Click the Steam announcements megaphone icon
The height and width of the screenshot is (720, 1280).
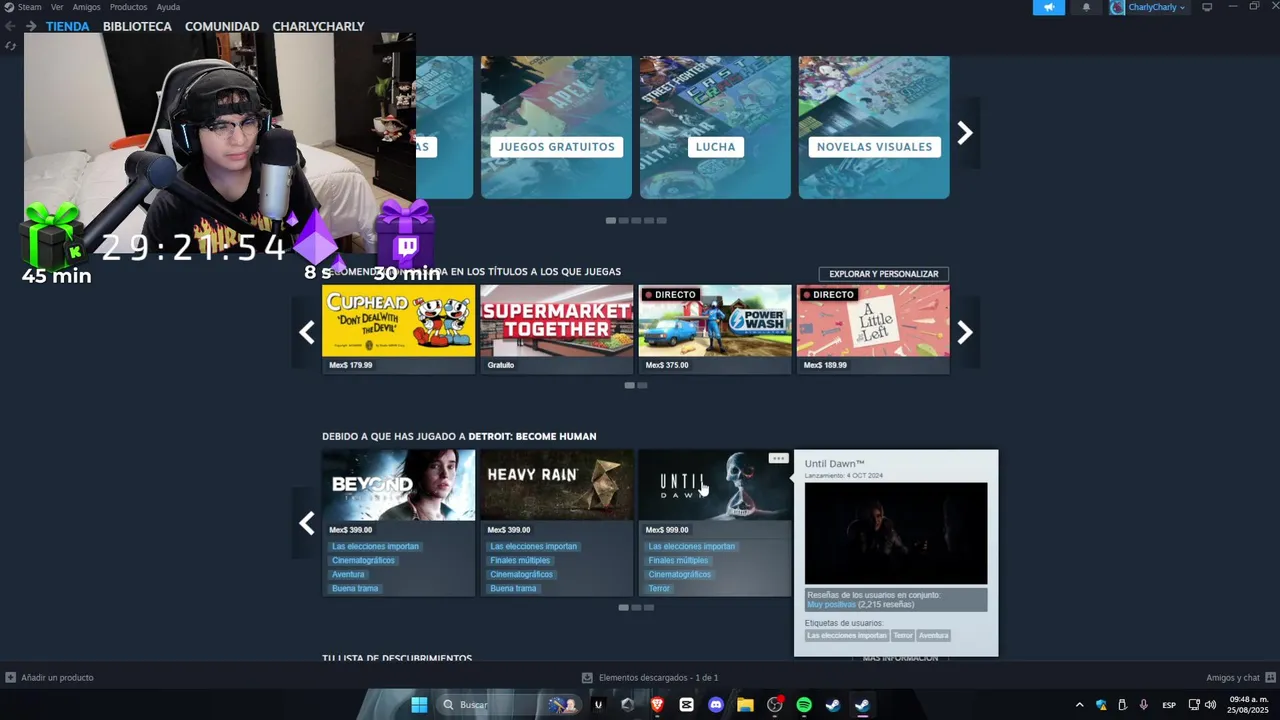(1049, 7)
